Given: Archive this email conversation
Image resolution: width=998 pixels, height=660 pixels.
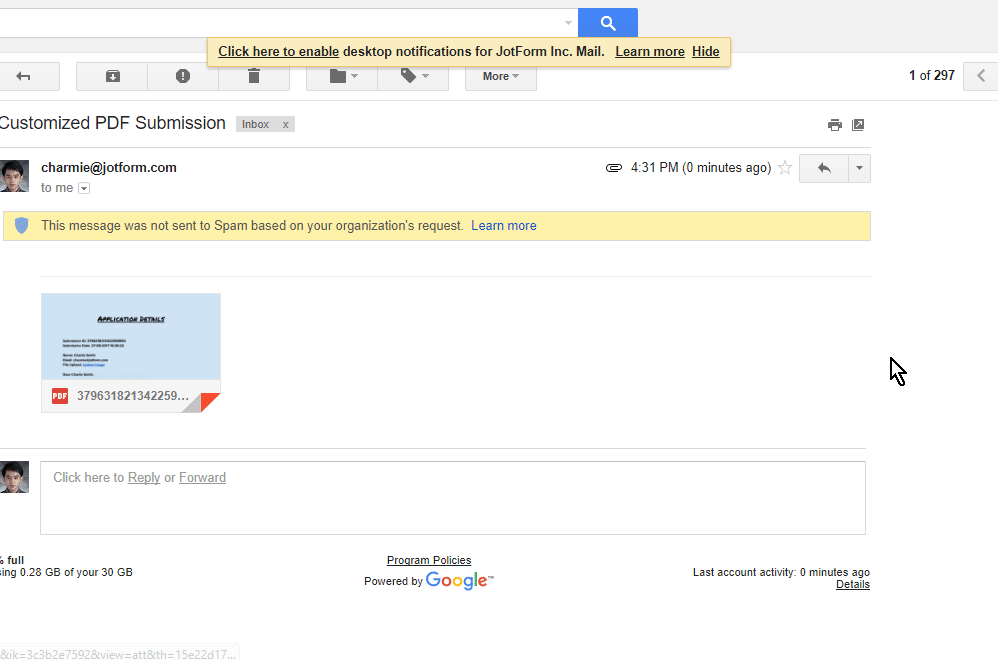Looking at the screenshot, I should point(112,76).
